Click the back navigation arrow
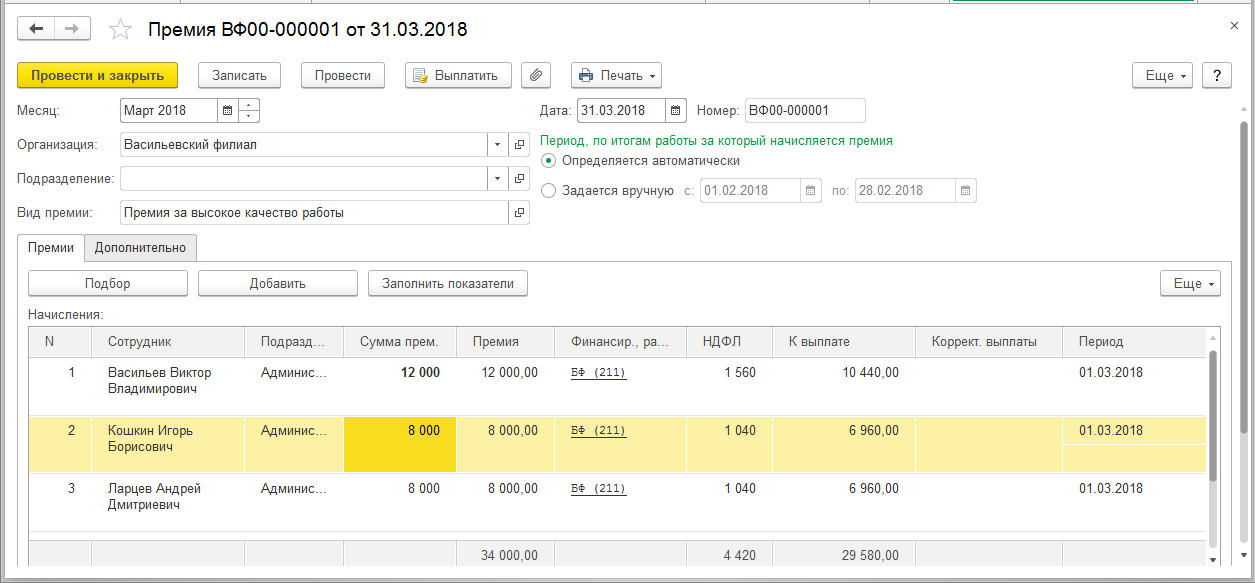 click(x=37, y=29)
